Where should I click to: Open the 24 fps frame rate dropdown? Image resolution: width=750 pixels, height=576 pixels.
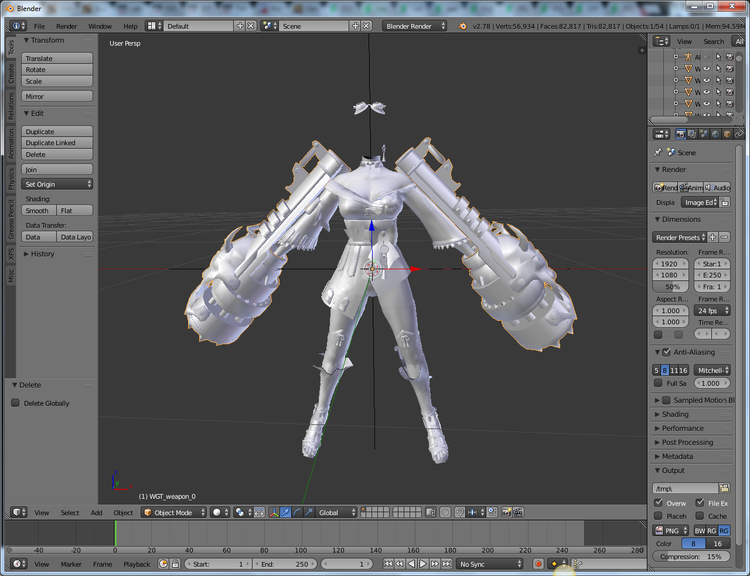(712, 310)
